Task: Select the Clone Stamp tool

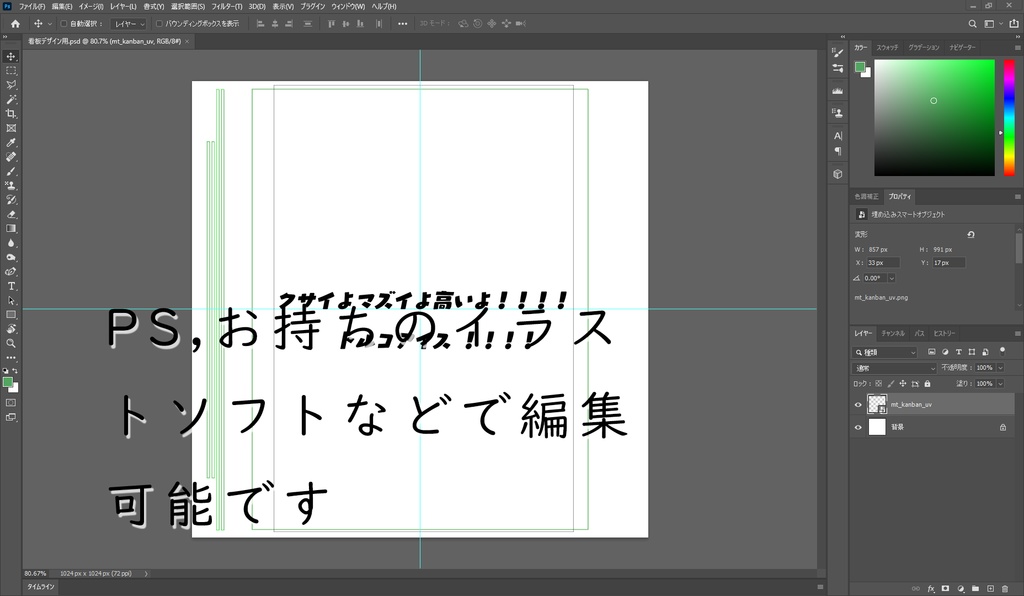Action: tap(11, 185)
